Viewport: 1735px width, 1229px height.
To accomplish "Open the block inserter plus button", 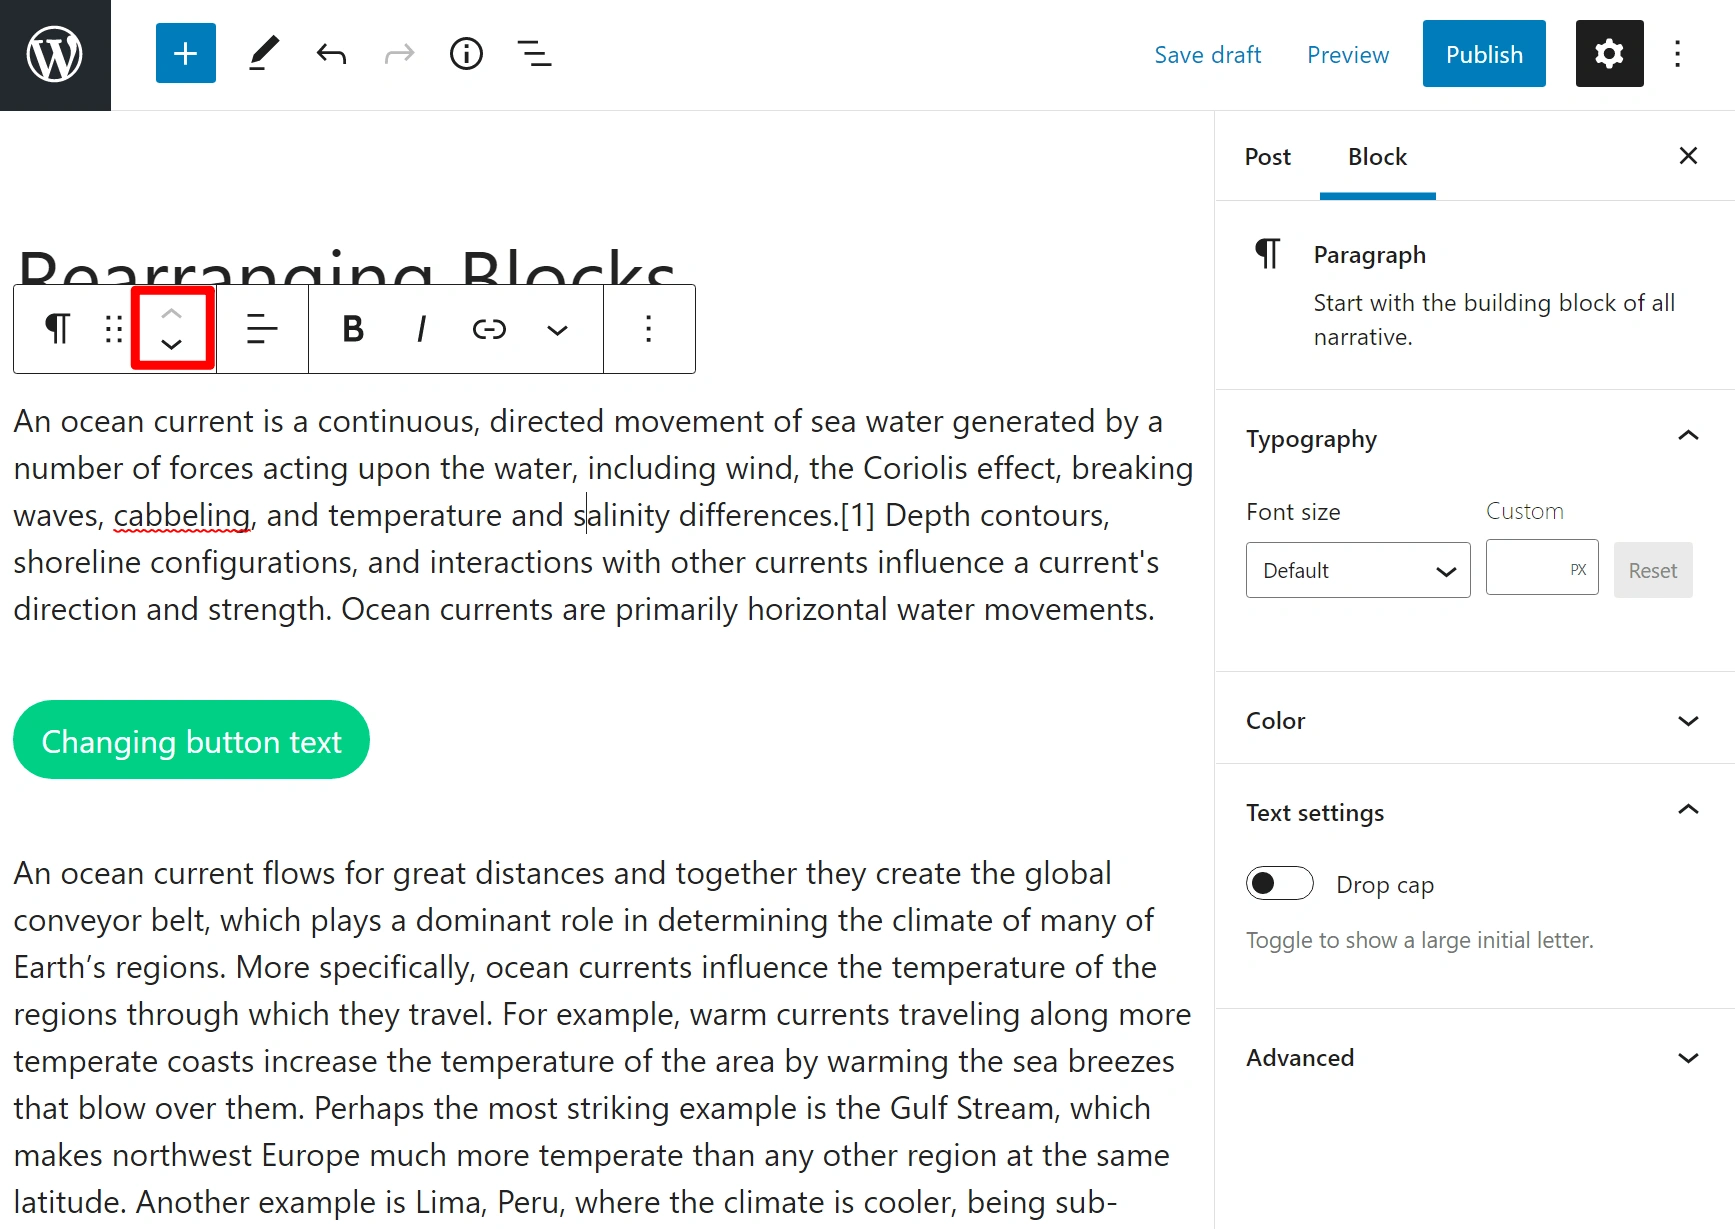I will (x=185, y=53).
